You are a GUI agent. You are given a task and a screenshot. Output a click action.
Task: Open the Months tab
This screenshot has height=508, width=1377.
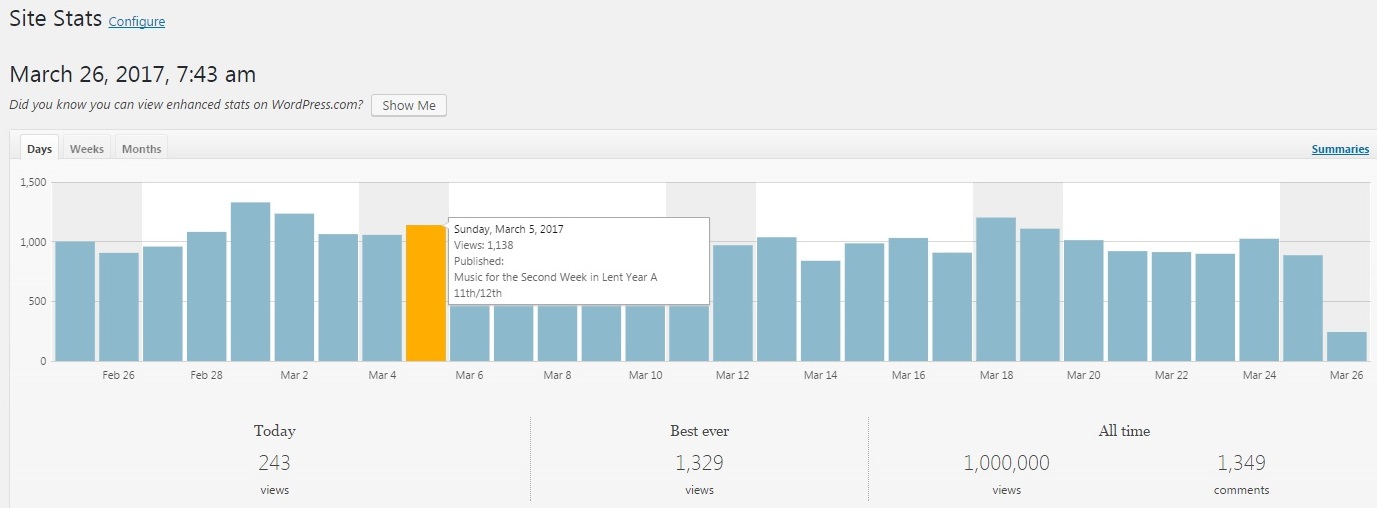pyautogui.click(x=141, y=149)
